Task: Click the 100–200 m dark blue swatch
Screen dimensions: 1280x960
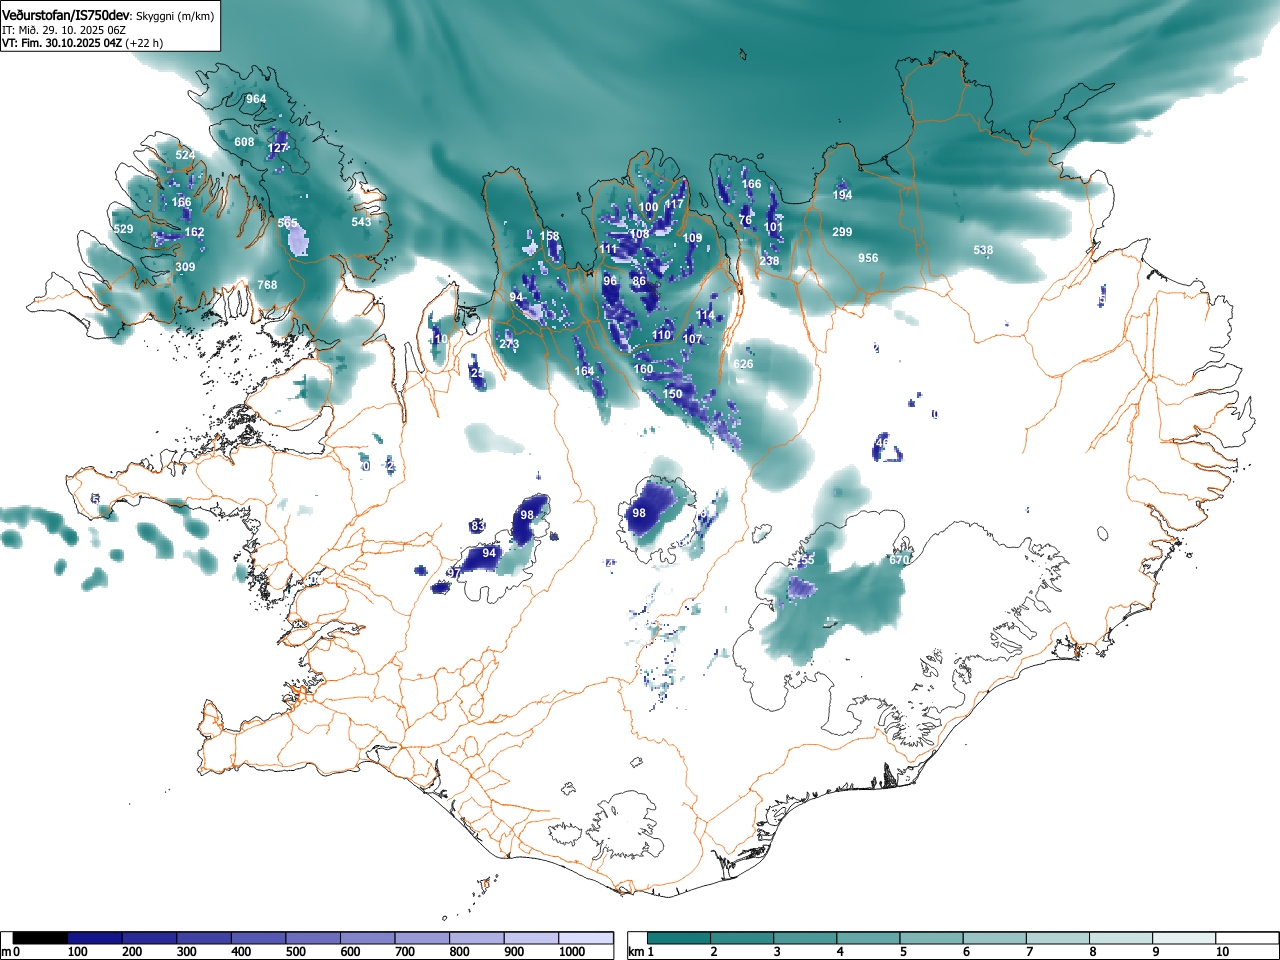Action: [95, 938]
